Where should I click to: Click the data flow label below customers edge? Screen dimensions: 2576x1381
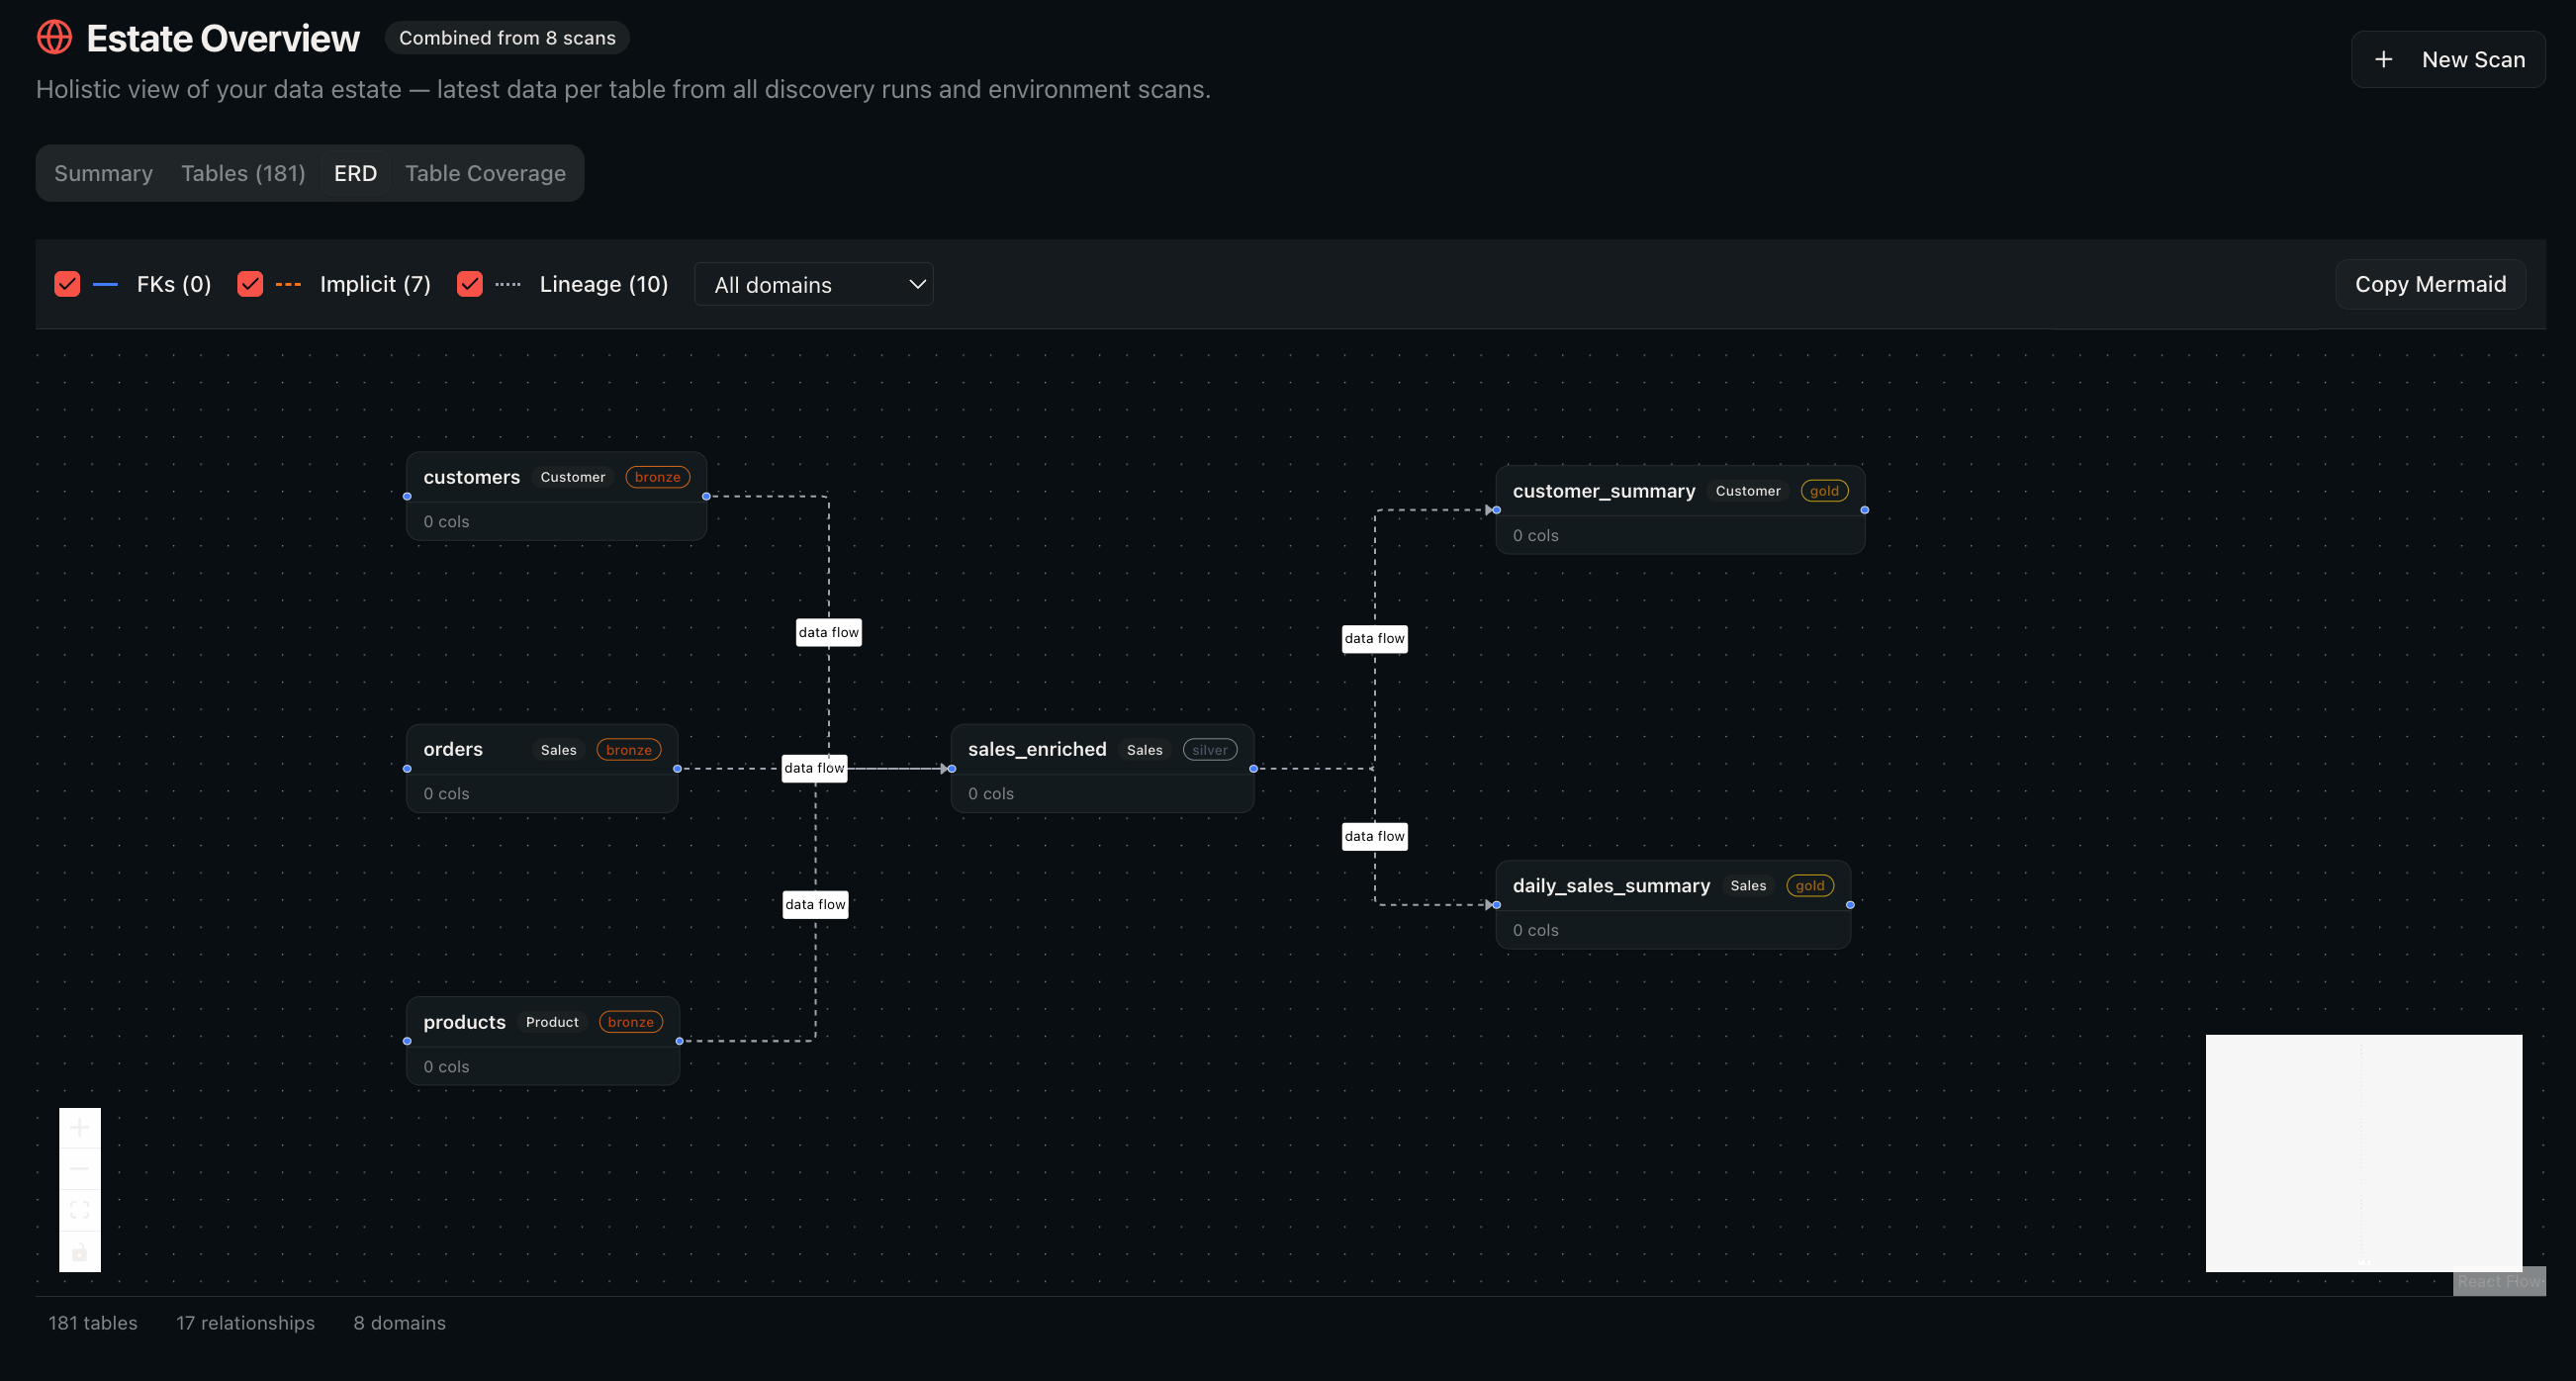tap(828, 633)
